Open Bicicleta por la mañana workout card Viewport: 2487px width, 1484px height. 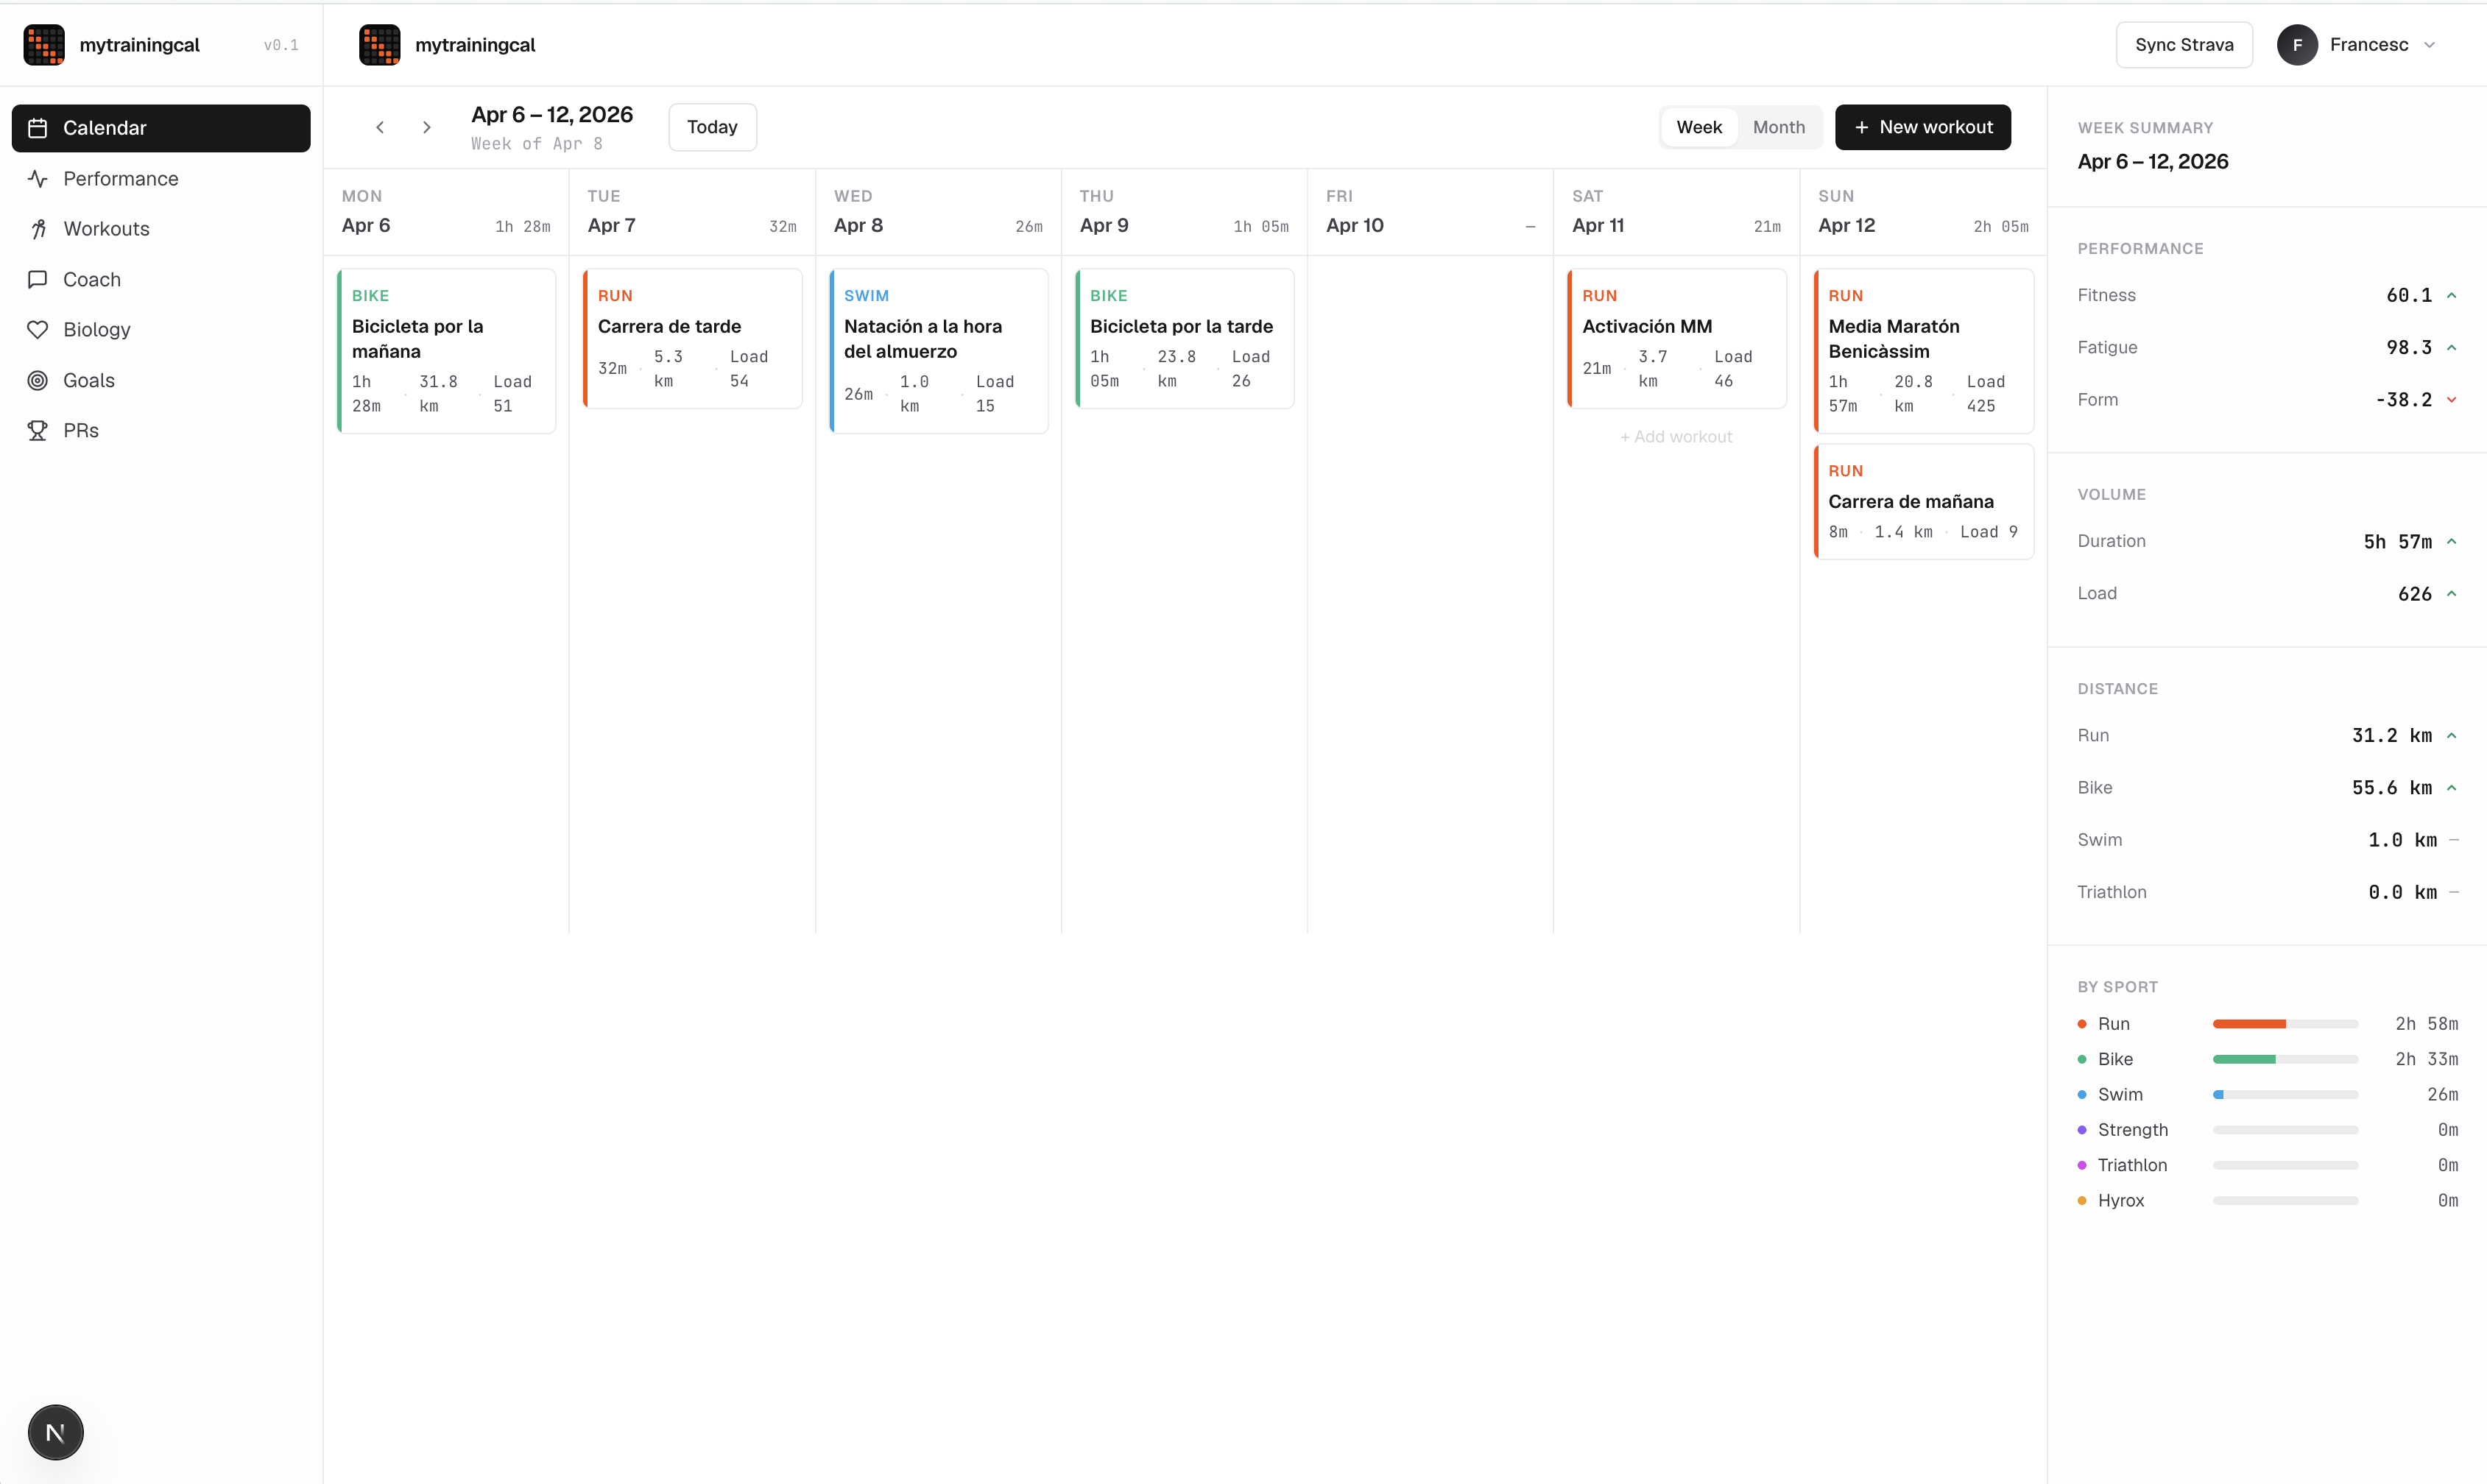[446, 351]
